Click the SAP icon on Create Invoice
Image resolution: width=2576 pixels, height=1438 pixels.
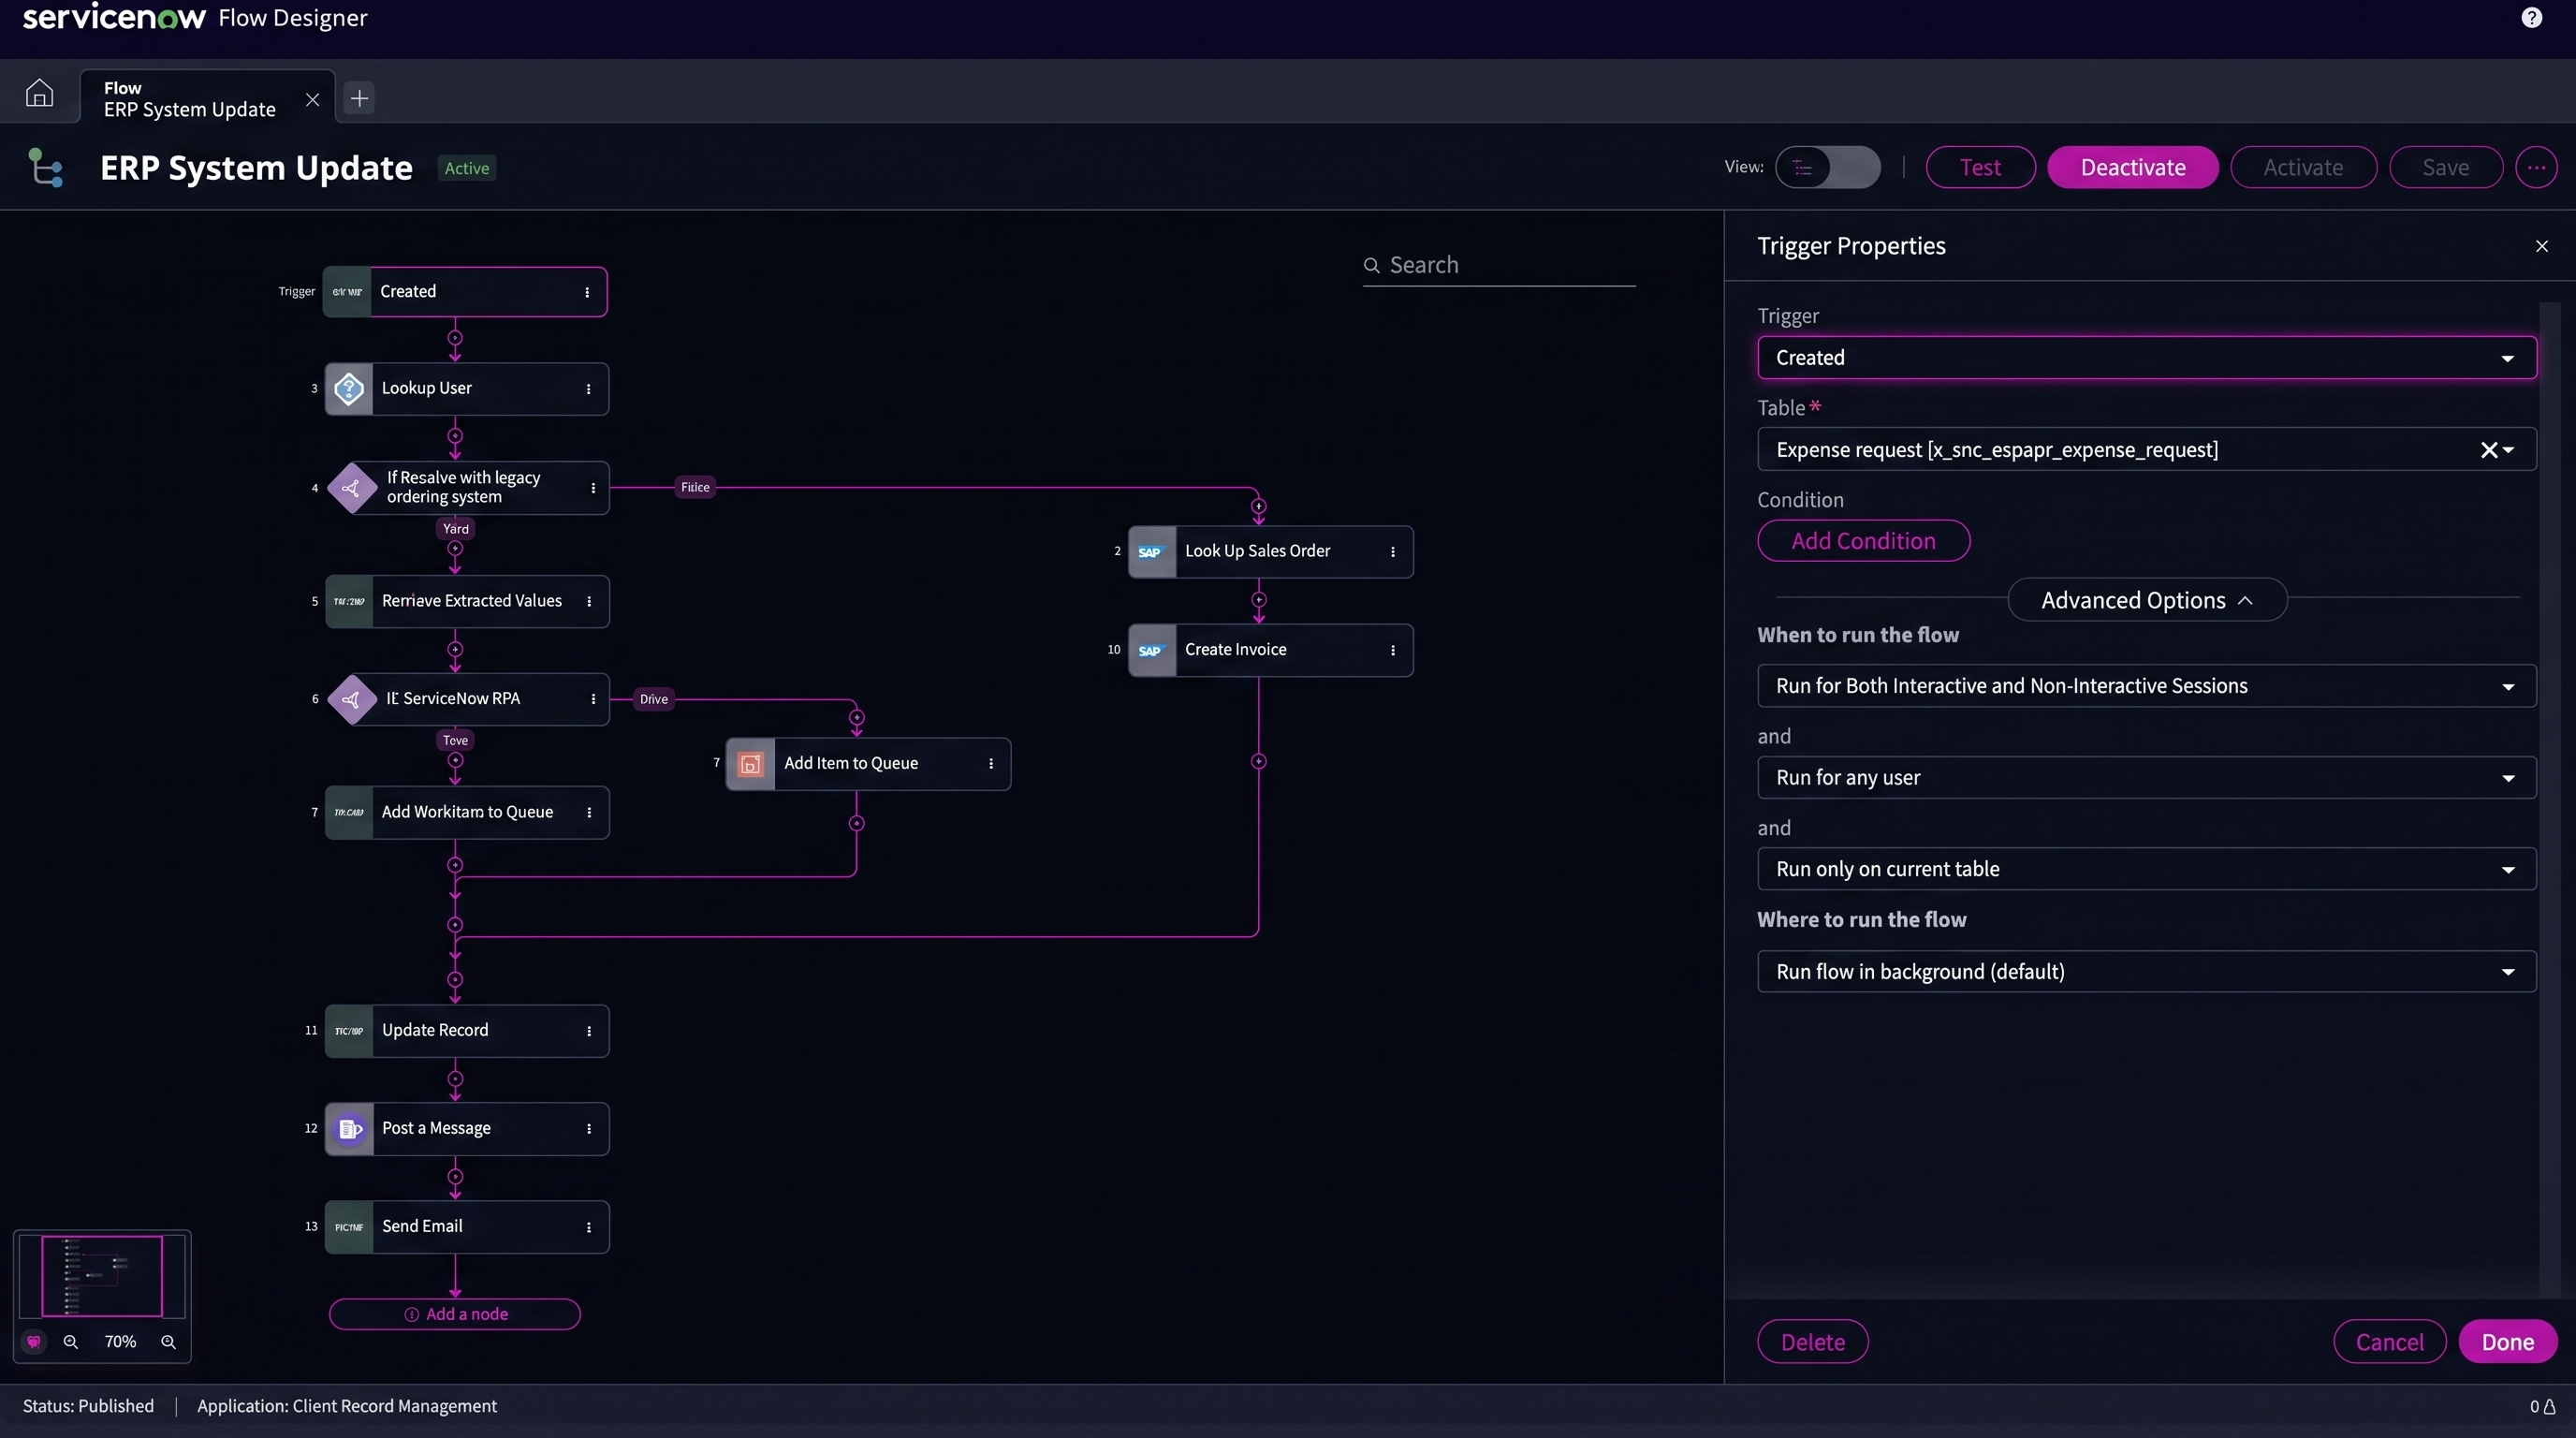tap(1152, 650)
